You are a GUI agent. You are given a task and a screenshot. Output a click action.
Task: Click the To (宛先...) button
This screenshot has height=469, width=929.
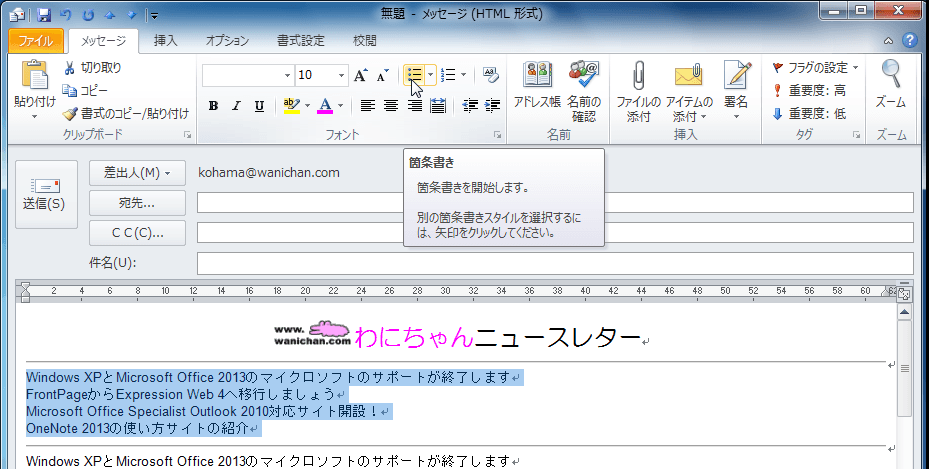tap(137, 203)
